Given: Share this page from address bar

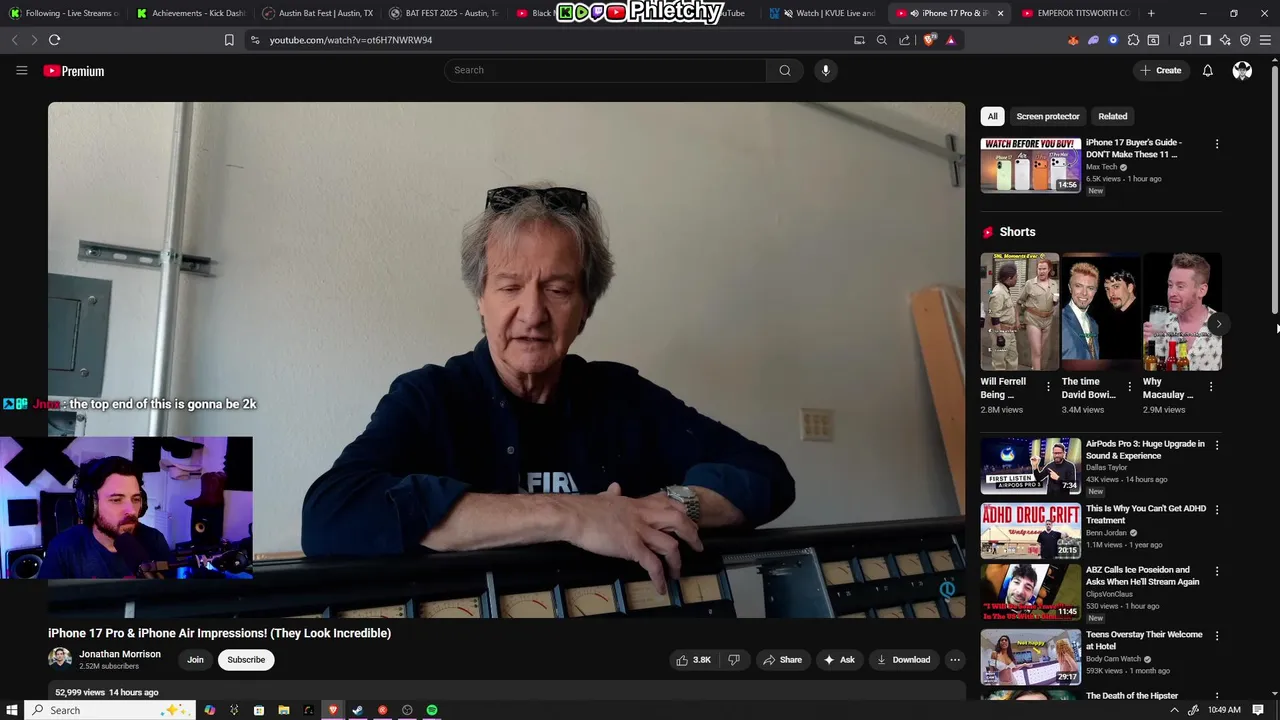Looking at the screenshot, I should point(905,40).
